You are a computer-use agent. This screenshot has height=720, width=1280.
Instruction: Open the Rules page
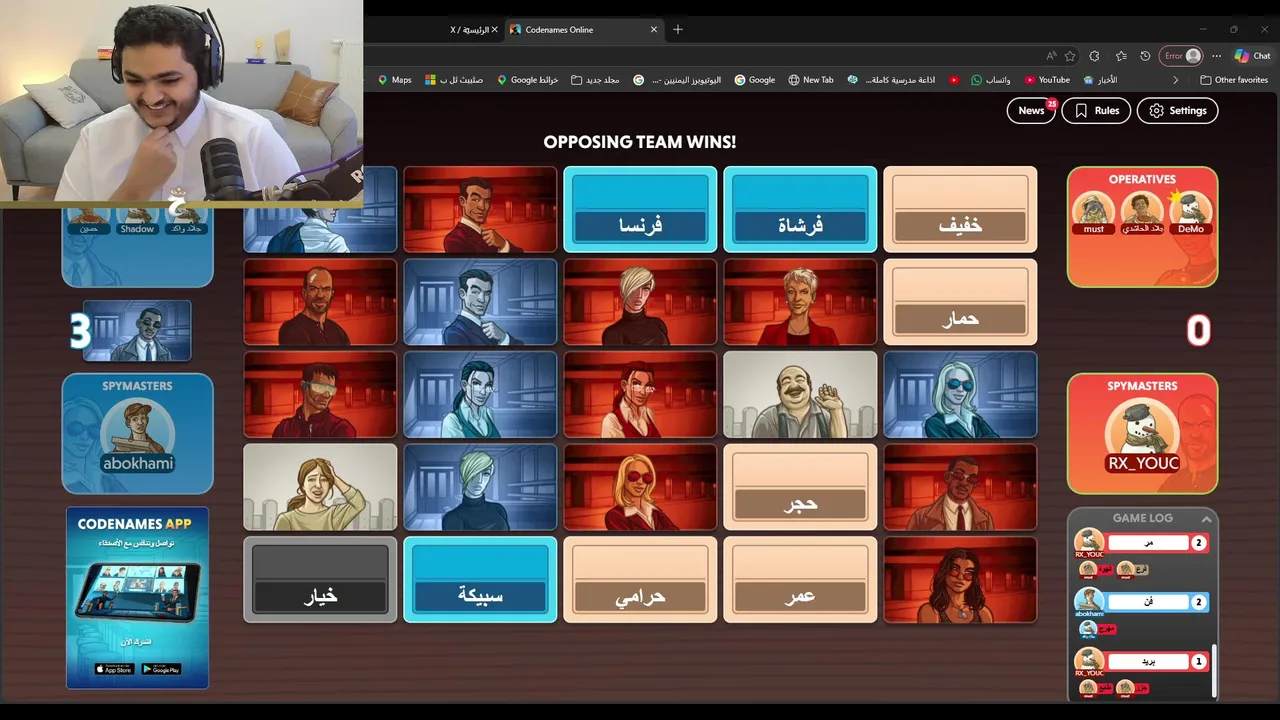pos(1096,111)
